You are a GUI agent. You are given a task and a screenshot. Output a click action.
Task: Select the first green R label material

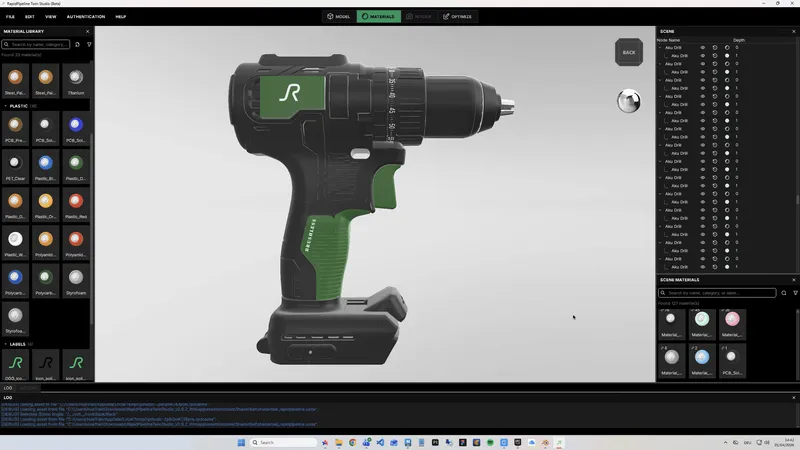[14, 363]
